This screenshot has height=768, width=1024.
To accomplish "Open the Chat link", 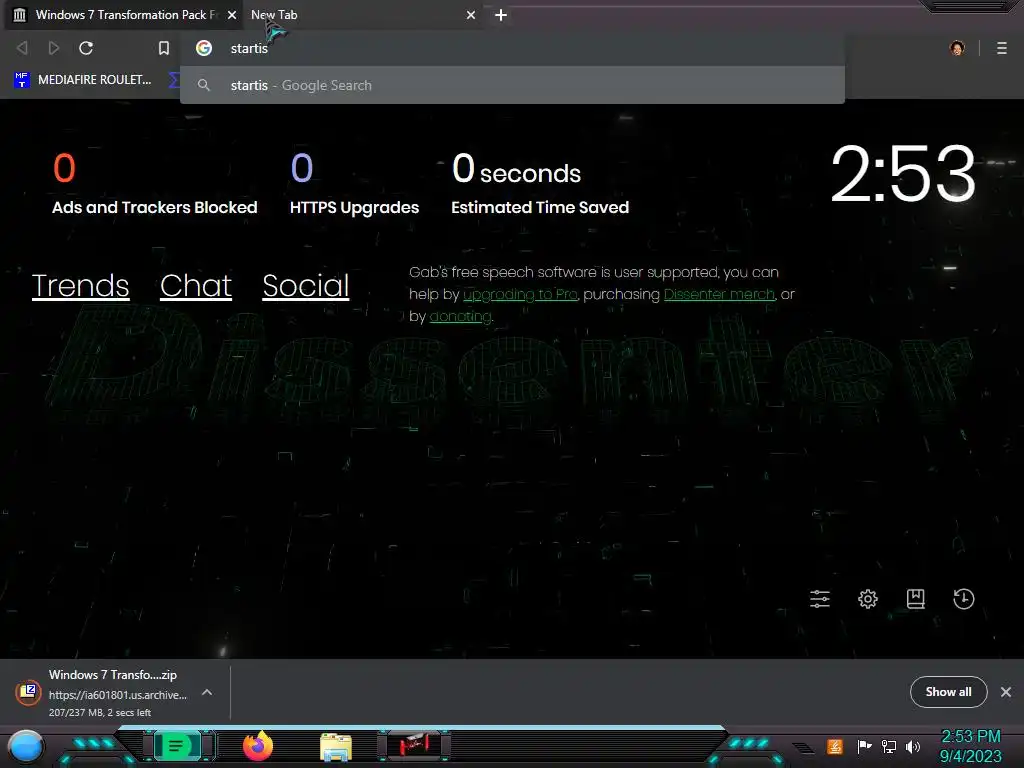I will click(x=196, y=286).
